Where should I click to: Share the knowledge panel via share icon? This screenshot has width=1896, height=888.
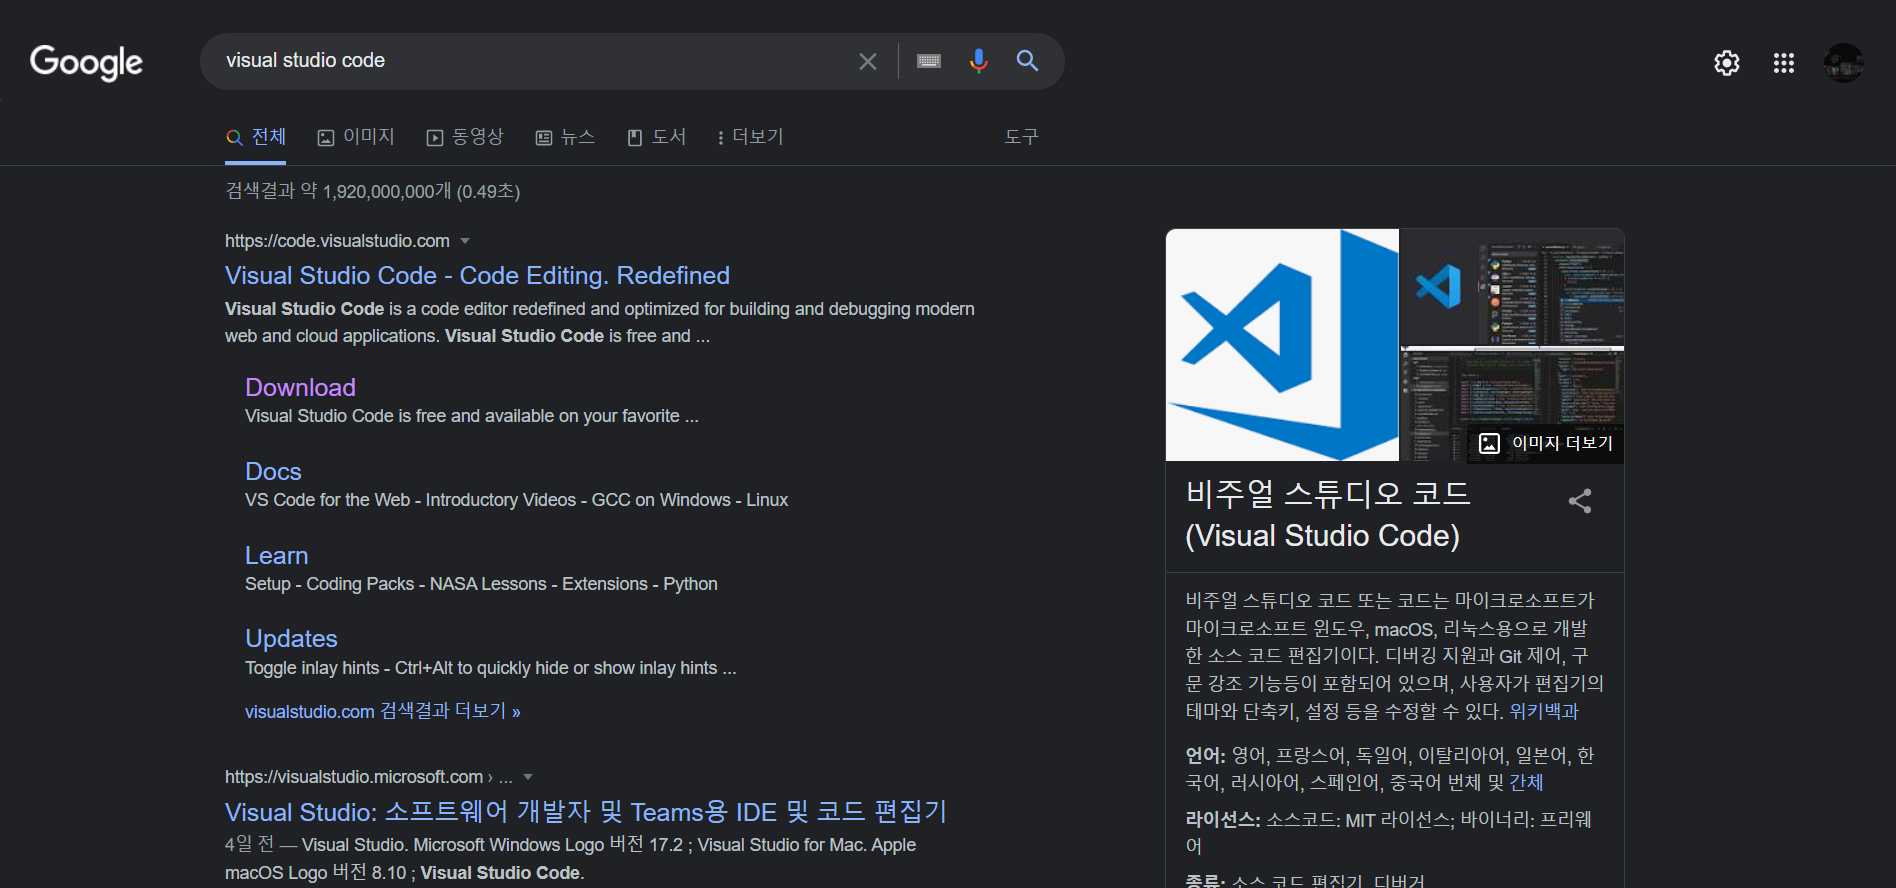1580,501
